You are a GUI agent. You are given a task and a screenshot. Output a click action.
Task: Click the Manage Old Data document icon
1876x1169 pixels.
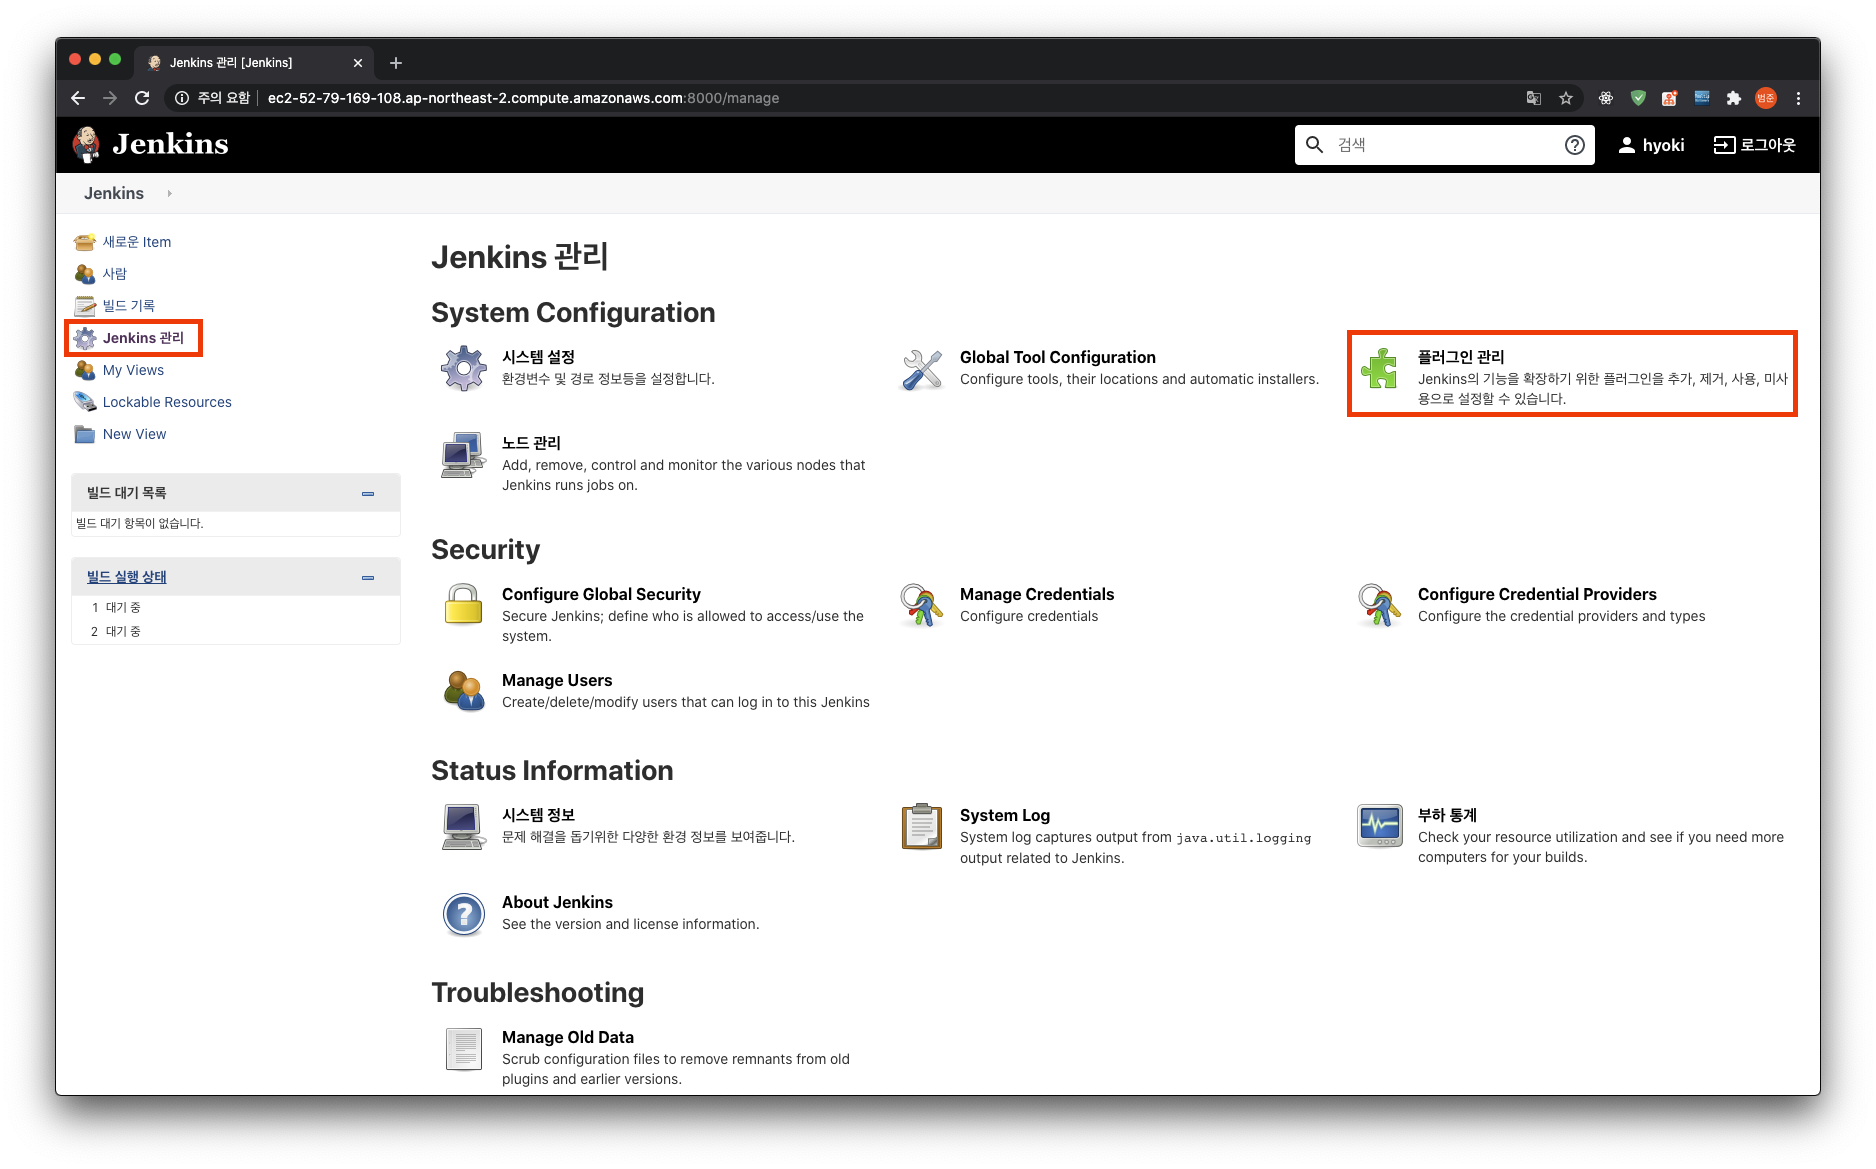pyautogui.click(x=464, y=1049)
